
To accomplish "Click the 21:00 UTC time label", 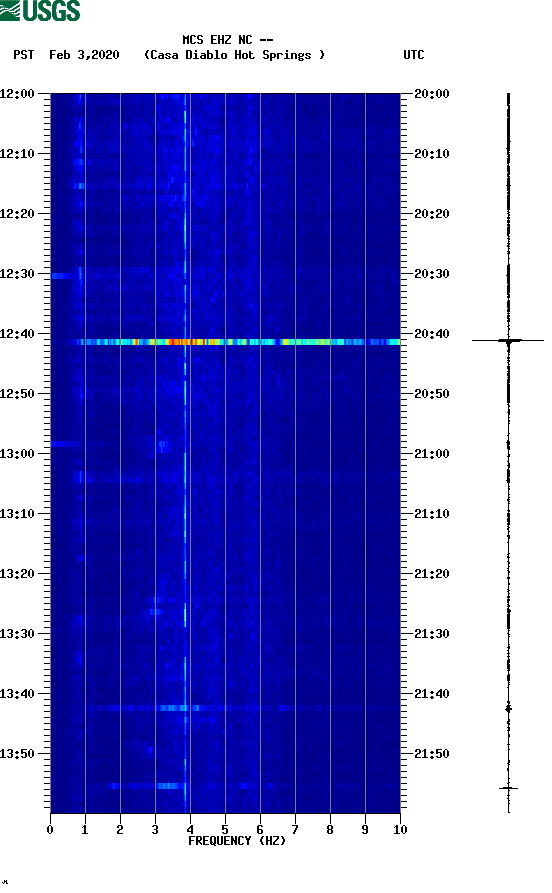I will [431, 454].
